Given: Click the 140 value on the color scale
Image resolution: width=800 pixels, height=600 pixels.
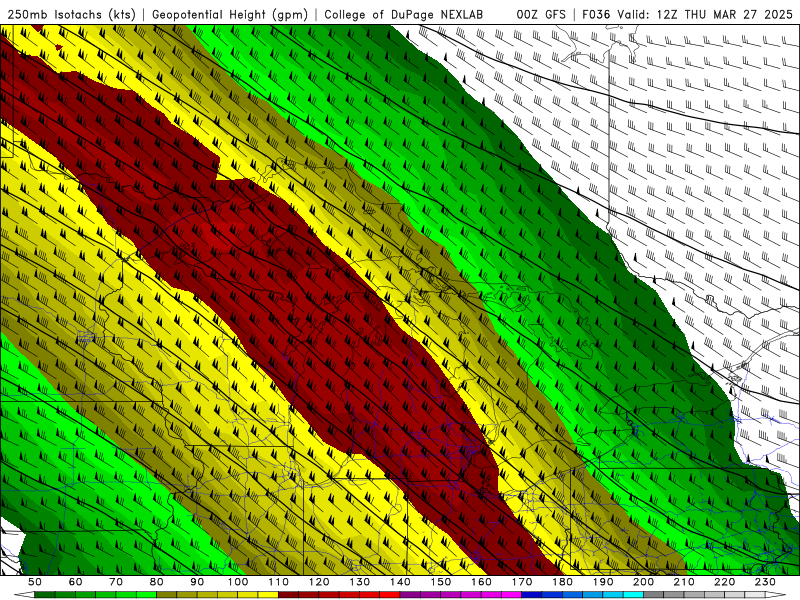Looking at the screenshot, I should click(400, 582).
